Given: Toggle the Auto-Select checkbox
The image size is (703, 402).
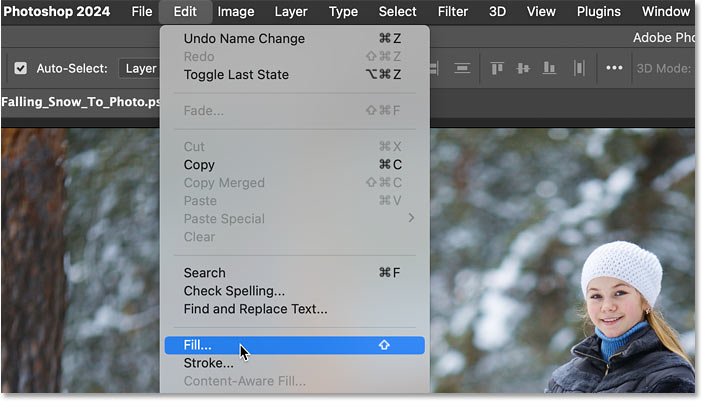Looking at the screenshot, I should tap(21, 68).
